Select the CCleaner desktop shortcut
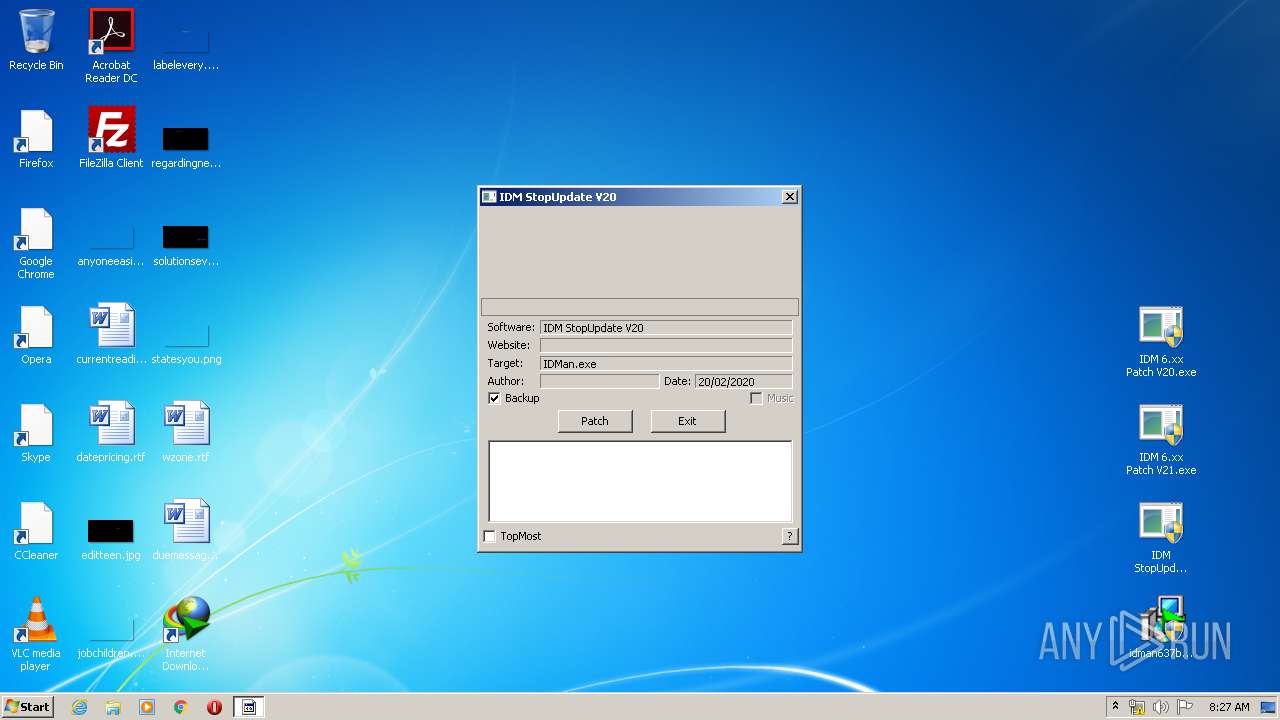This screenshot has height=720, width=1280. click(36, 531)
